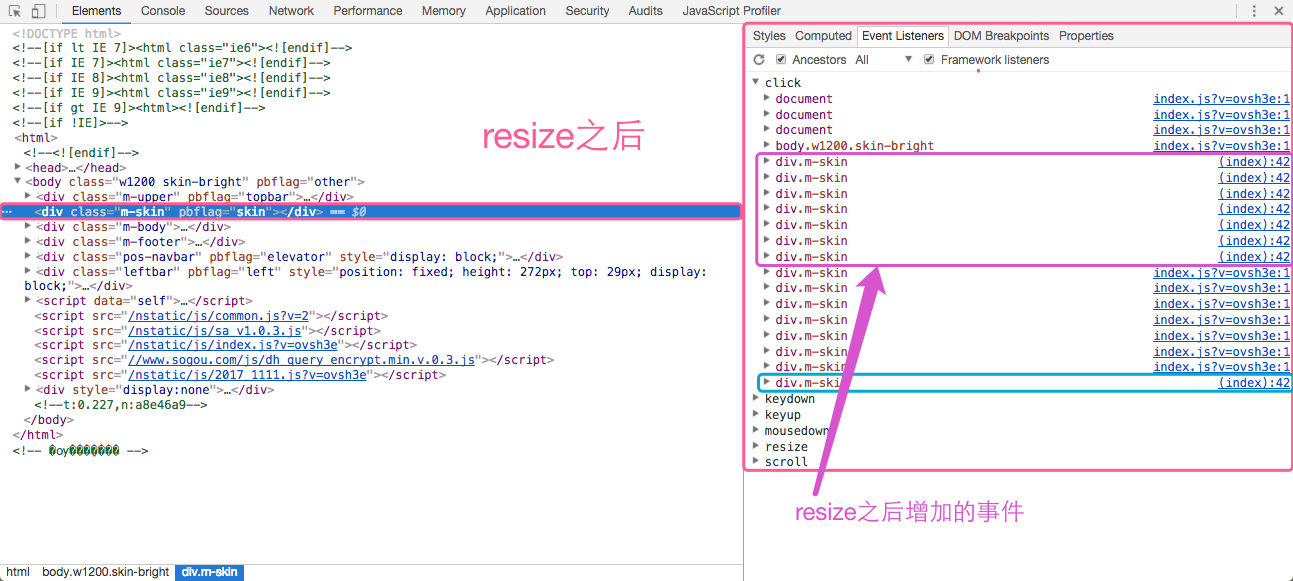The height and width of the screenshot is (581, 1293).
Task: Open the All listeners filter dropdown
Action: pos(884,60)
